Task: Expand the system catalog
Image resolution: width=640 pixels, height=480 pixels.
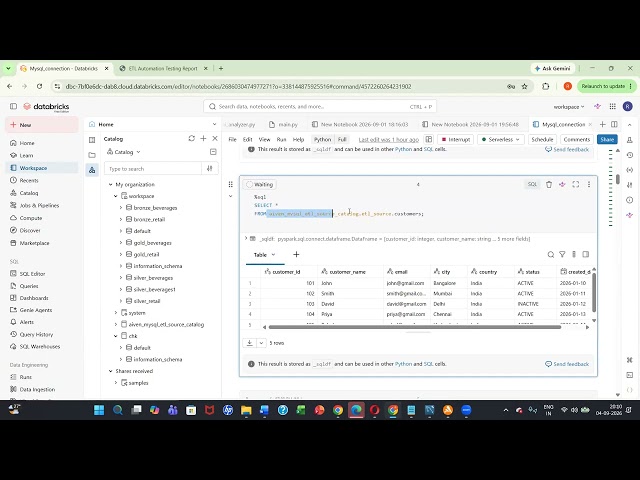Action: [x=116, y=313]
